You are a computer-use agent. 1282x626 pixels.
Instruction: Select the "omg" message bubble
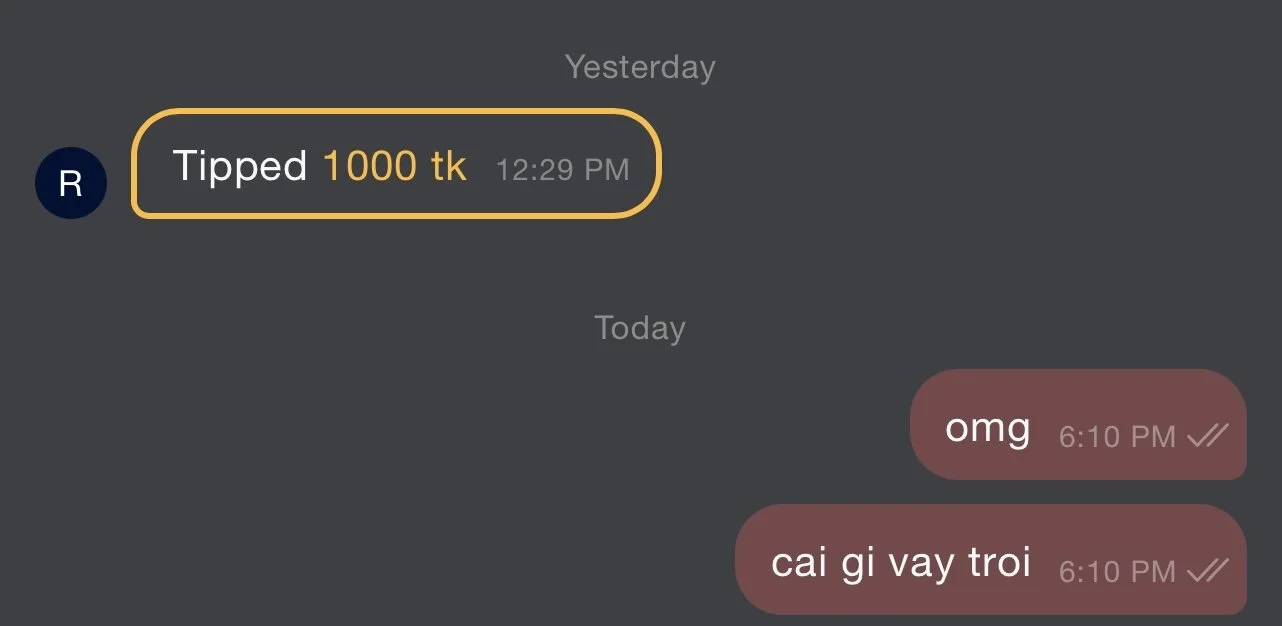tap(1078, 424)
